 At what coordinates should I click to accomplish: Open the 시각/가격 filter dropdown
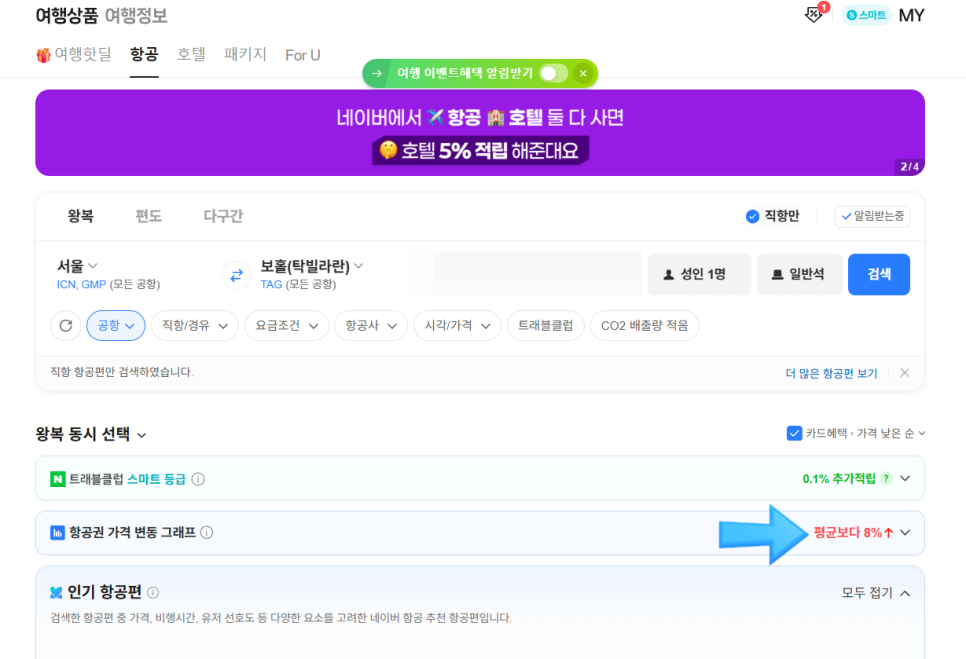(x=457, y=325)
